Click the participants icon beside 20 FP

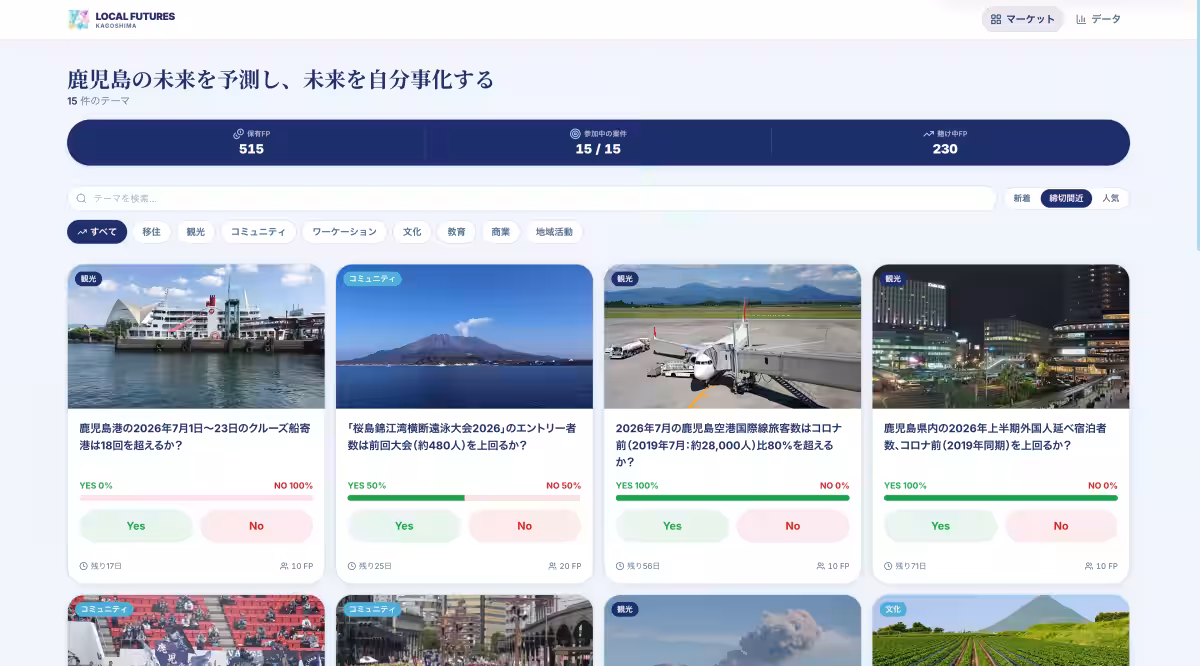tap(552, 566)
